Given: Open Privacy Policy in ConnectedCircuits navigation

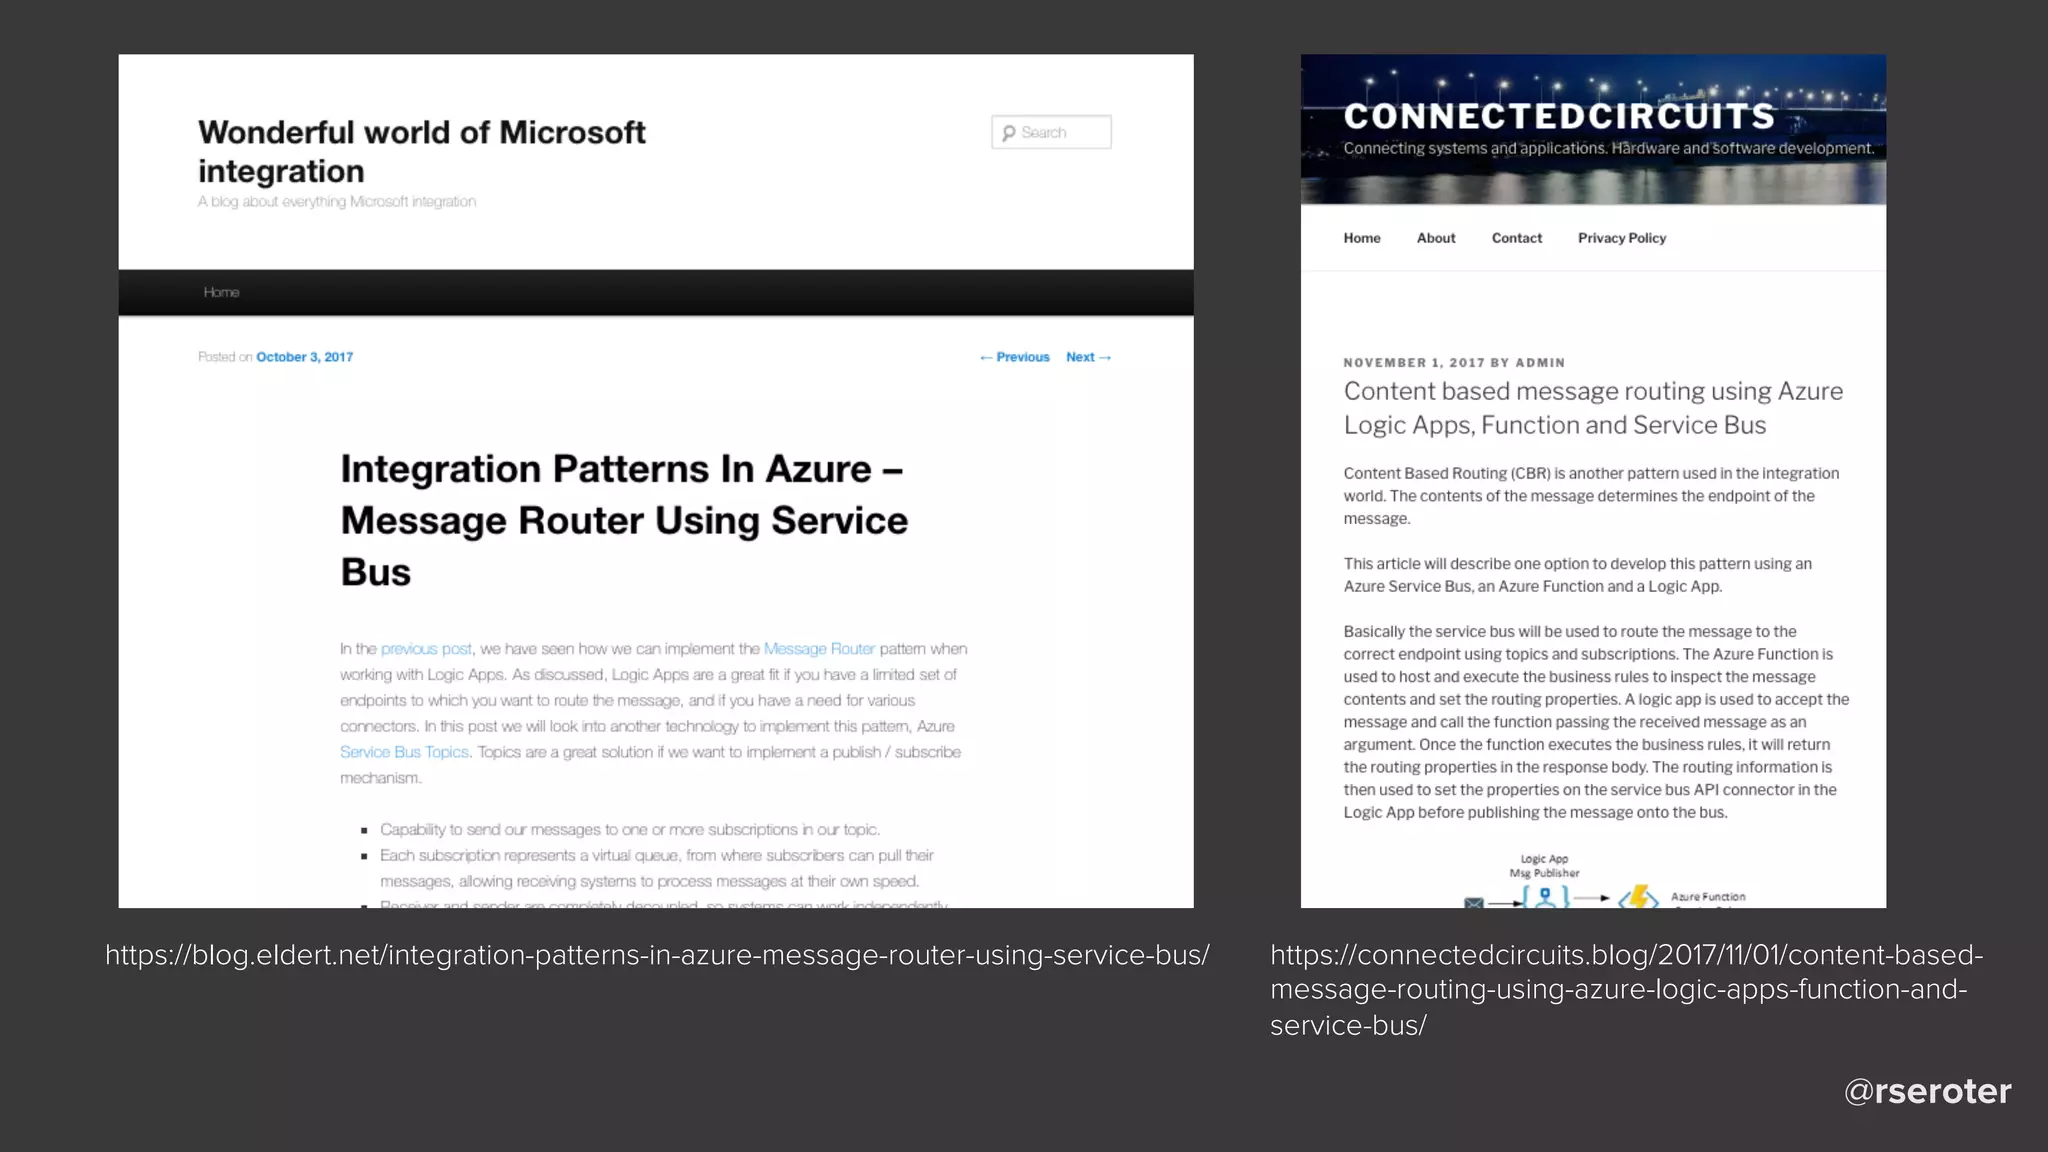Looking at the screenshot, I should (x=1622, y=238).
